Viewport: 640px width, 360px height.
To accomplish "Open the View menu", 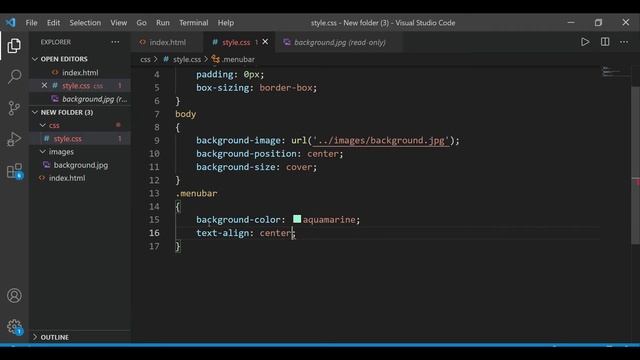I will pos(118,23).
